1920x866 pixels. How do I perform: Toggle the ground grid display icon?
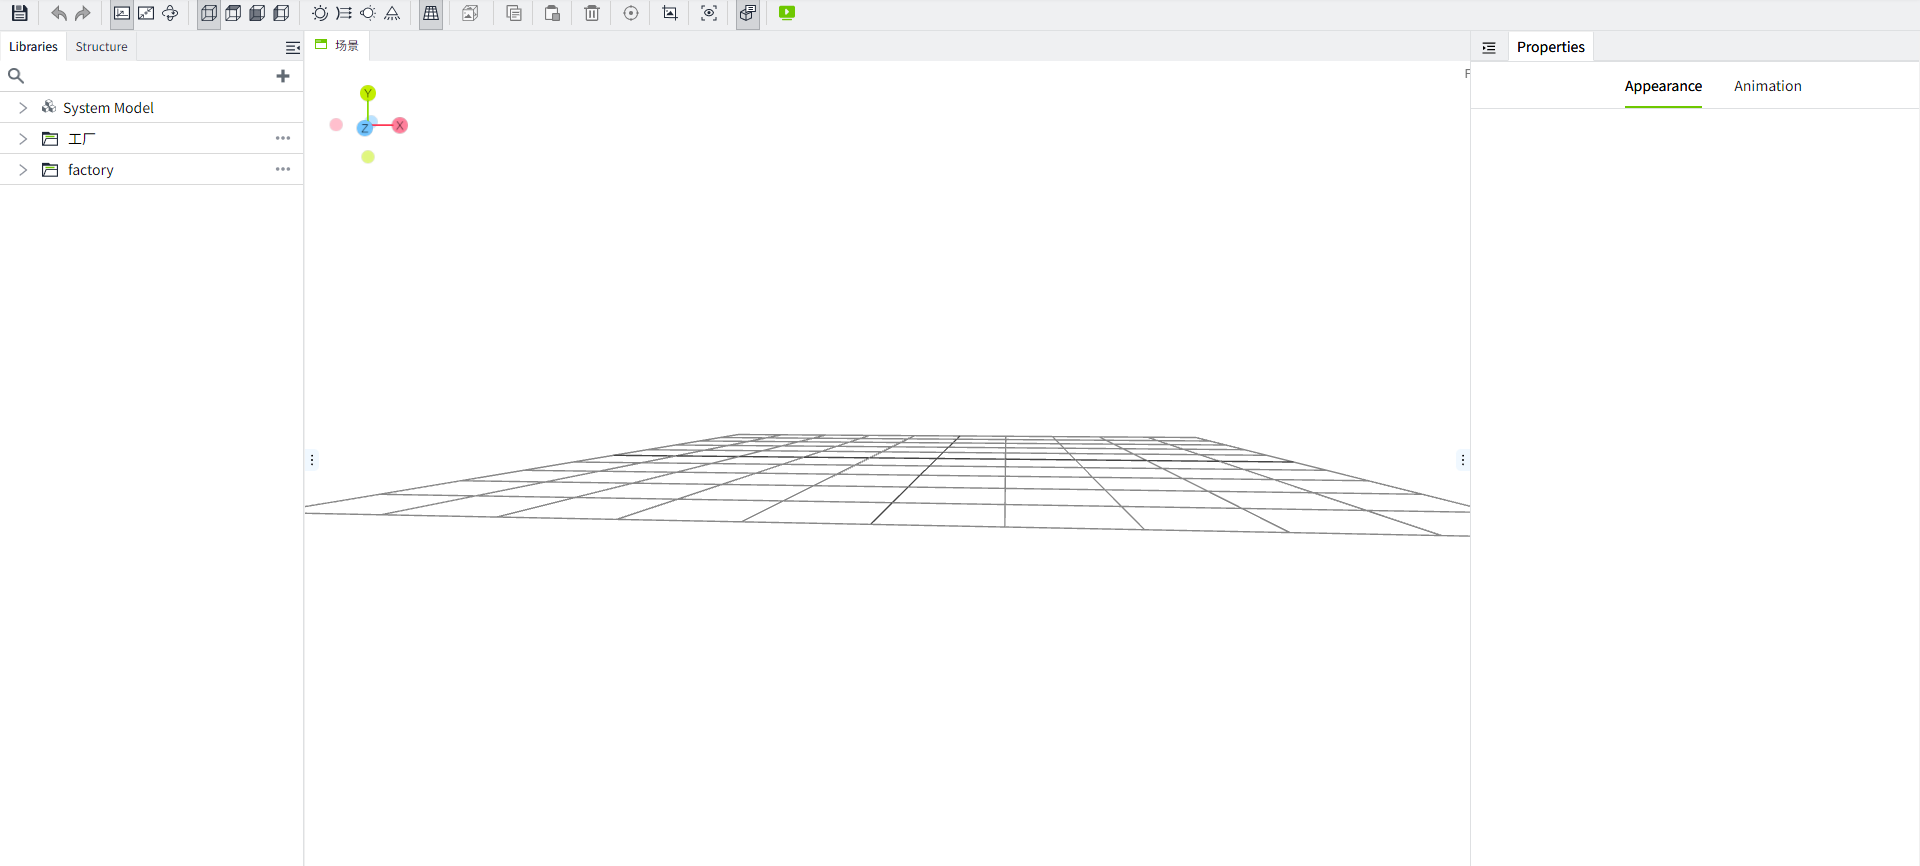431,13
